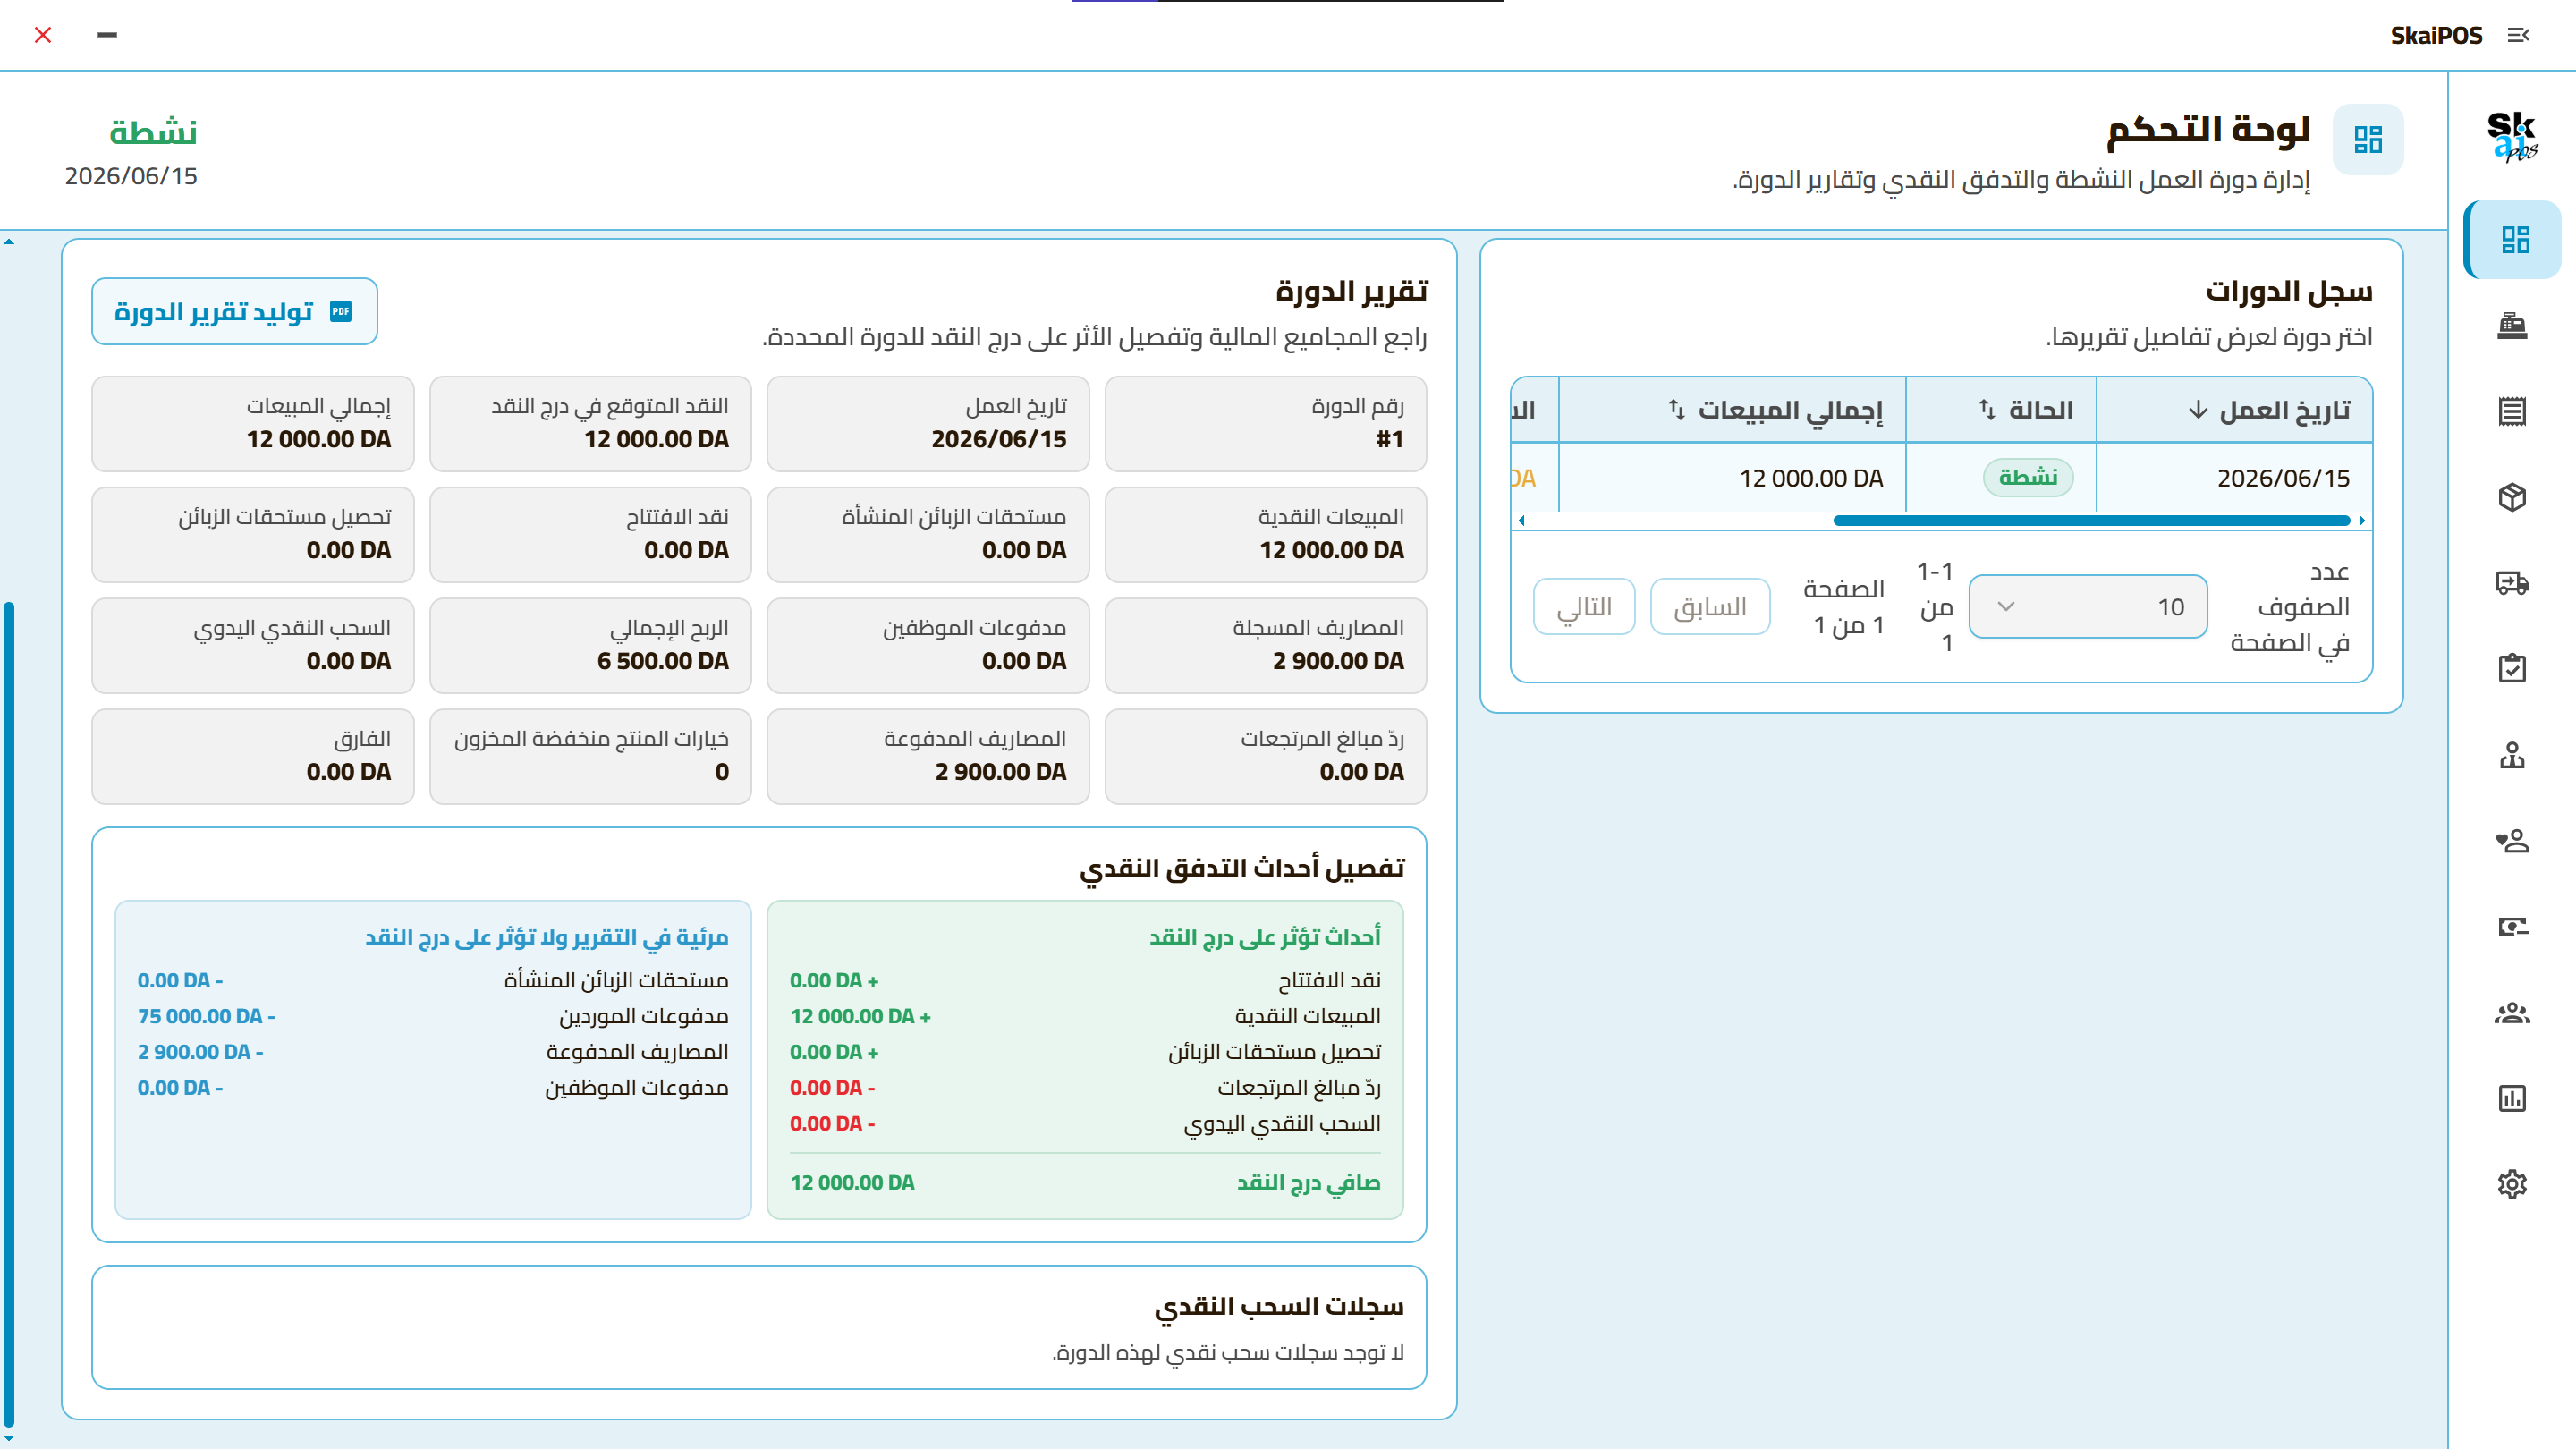Click the النقد المتوقع في درج النقد card

click(x=590, y=424)
